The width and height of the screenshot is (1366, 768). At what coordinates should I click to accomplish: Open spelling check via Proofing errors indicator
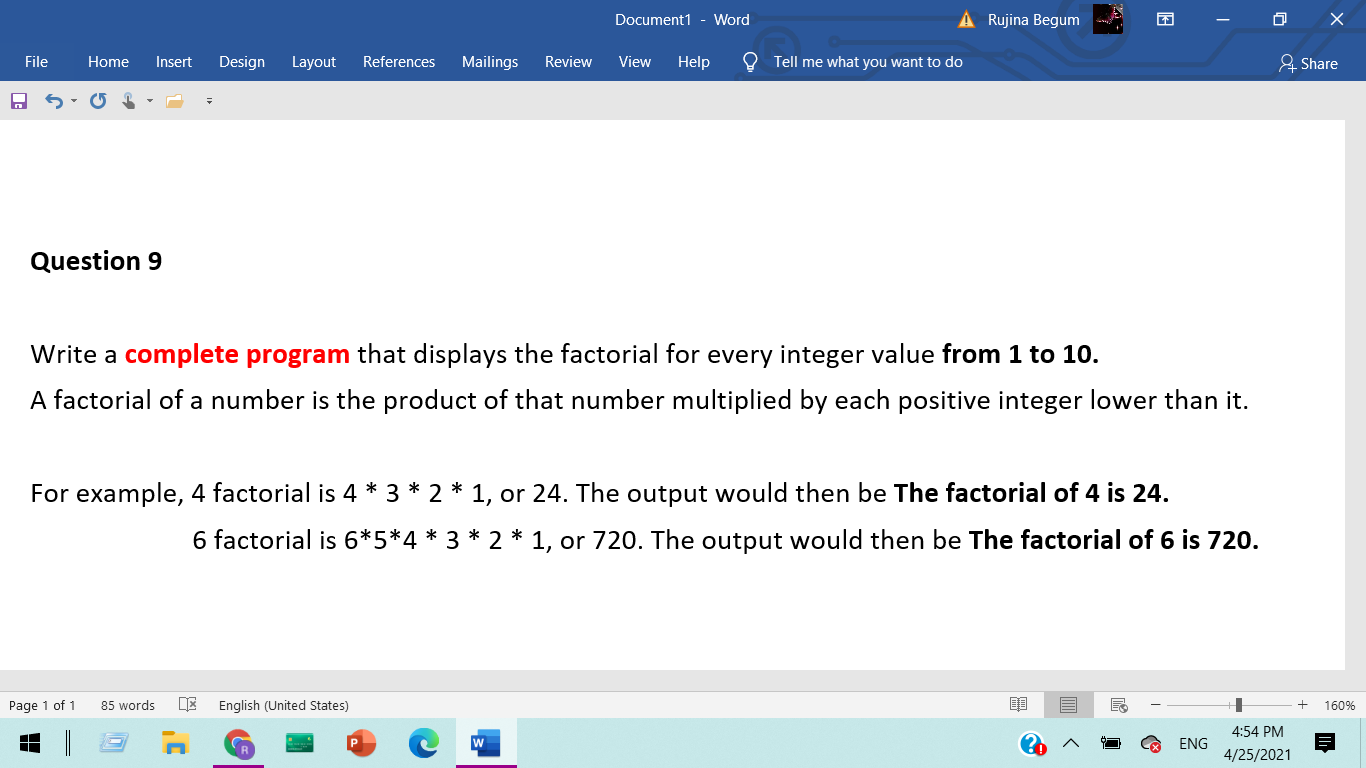pos(186,705)
